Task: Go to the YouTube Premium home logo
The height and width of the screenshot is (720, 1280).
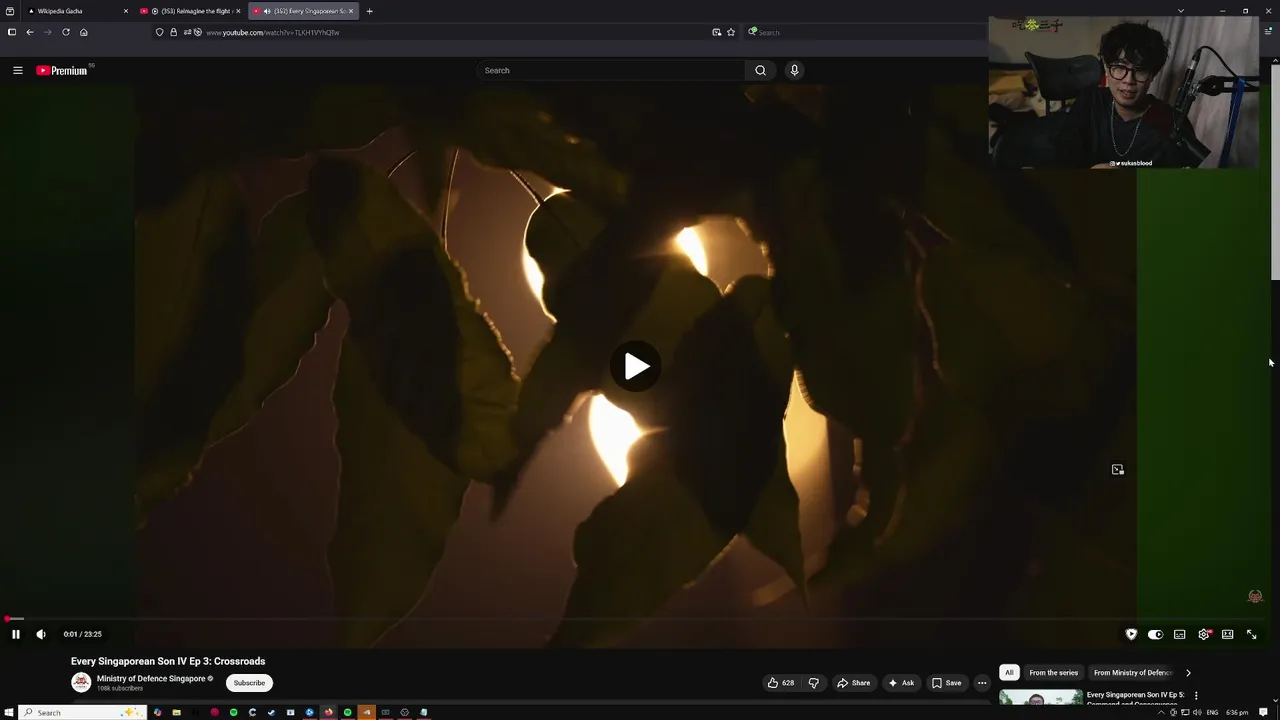Action: point(62,70)
